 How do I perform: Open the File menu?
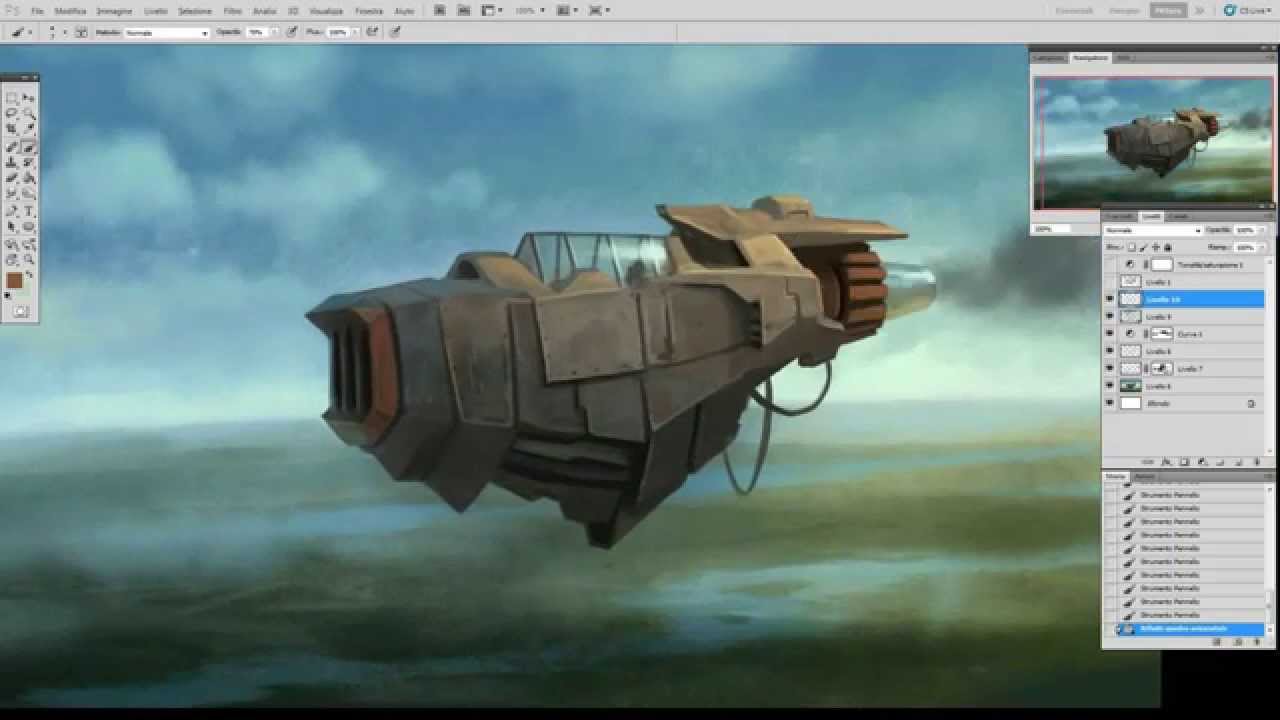point(37,10)
